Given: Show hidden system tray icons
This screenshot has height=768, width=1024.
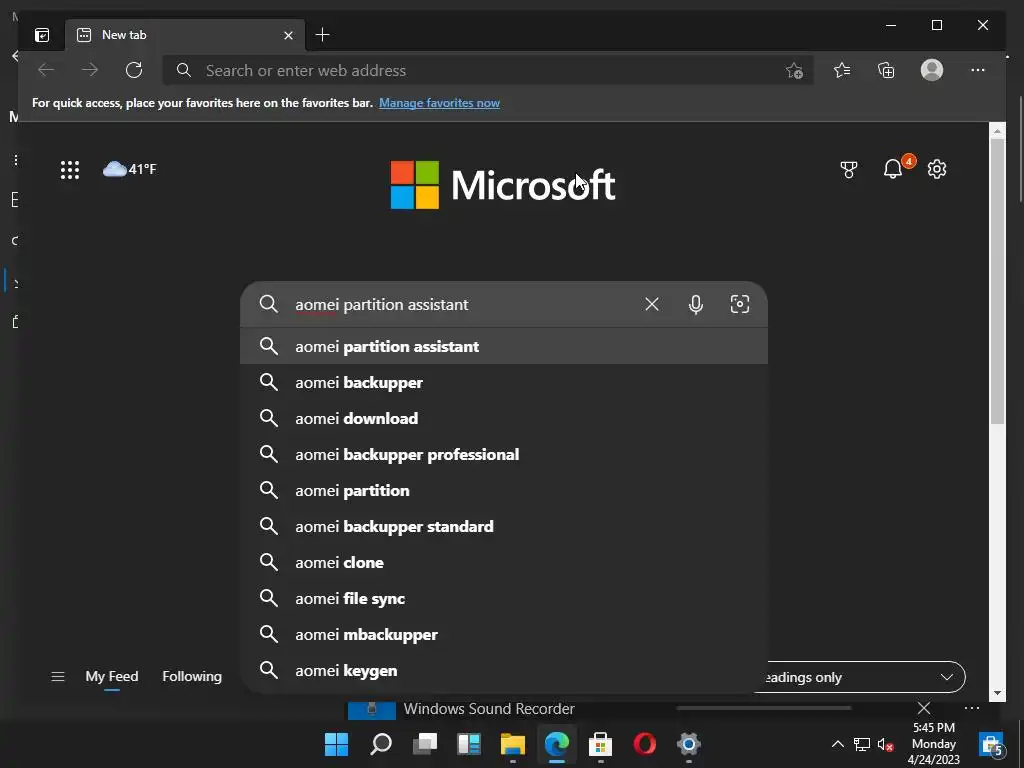Looking at the screenshot, I should pyautogui.click(x=837, y=744).
